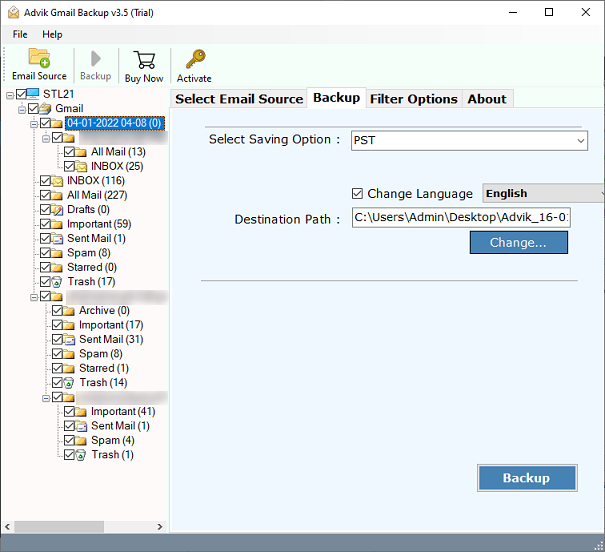Open the Help menu
Screen dimensions: 605x552
52,34
